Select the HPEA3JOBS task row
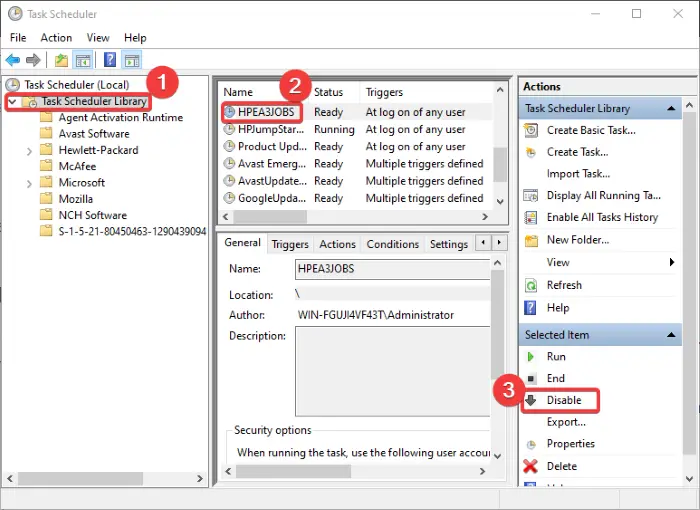 pos(357,112)
